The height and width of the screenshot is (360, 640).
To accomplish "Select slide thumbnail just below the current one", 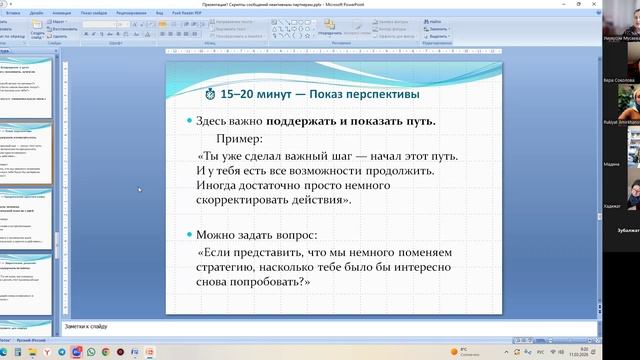I will point(26,219).
